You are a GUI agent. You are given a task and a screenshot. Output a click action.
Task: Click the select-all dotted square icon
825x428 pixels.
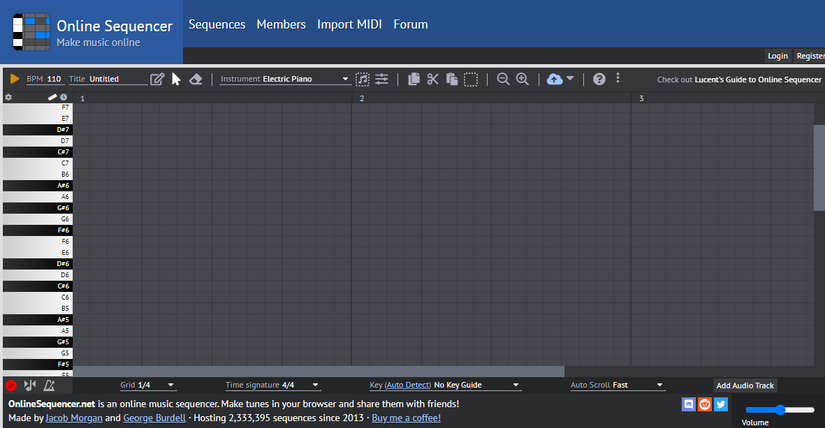click(471, 79)
